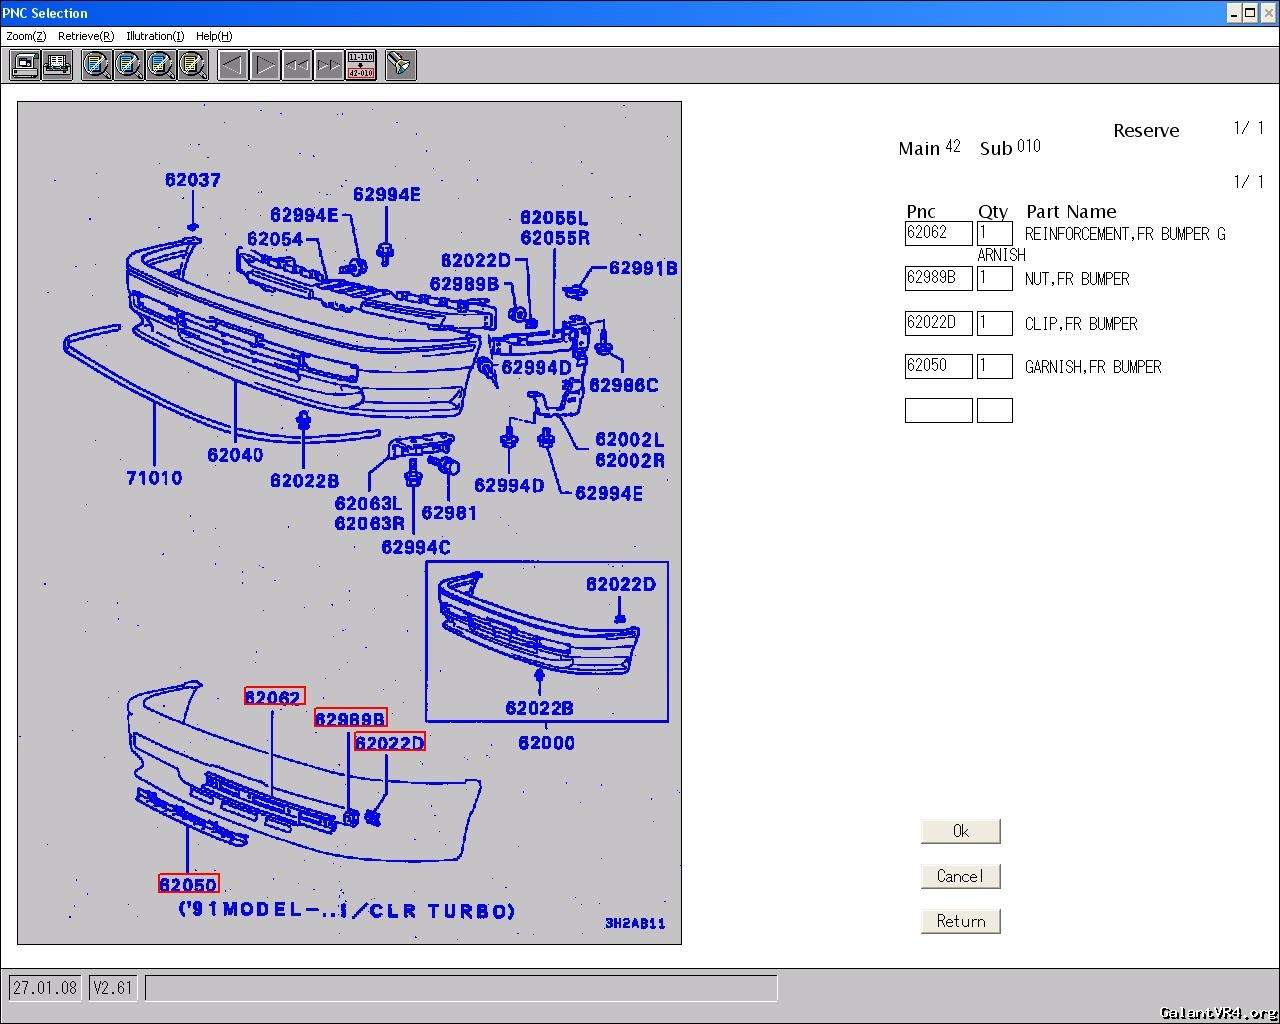Click the double left arrow rewind icon
The width and height of the screenshot is (1280, 1024).
[297, 66]
